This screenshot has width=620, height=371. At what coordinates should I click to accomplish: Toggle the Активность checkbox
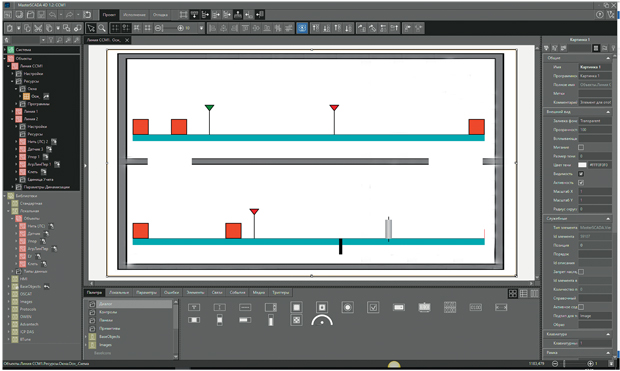(581, 182)
